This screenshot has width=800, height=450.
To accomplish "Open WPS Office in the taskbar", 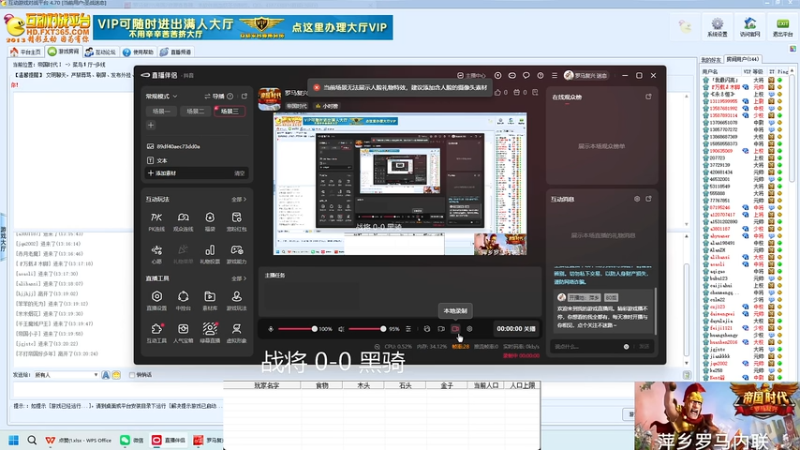I will (79, 440).
